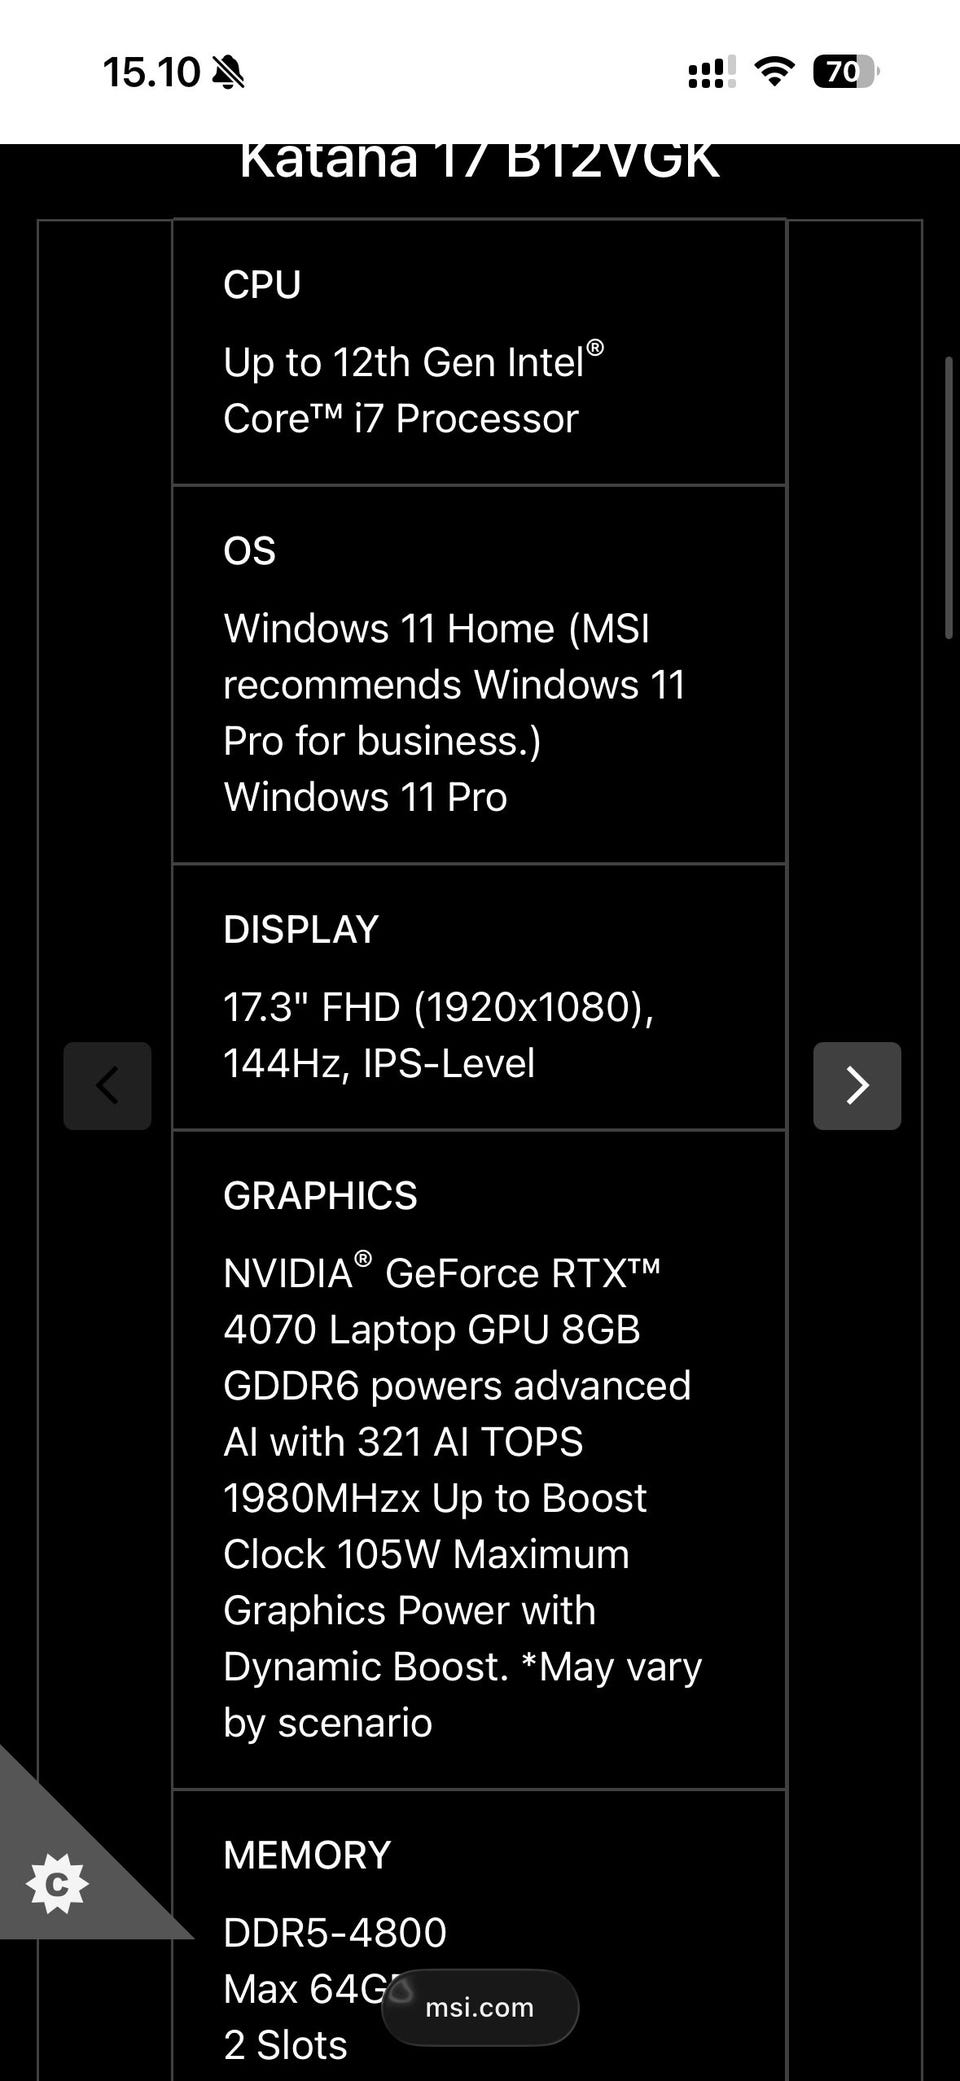Tap the previous model left arrow
Screen dimensions: 960x2081
[x=107, y=1085]
